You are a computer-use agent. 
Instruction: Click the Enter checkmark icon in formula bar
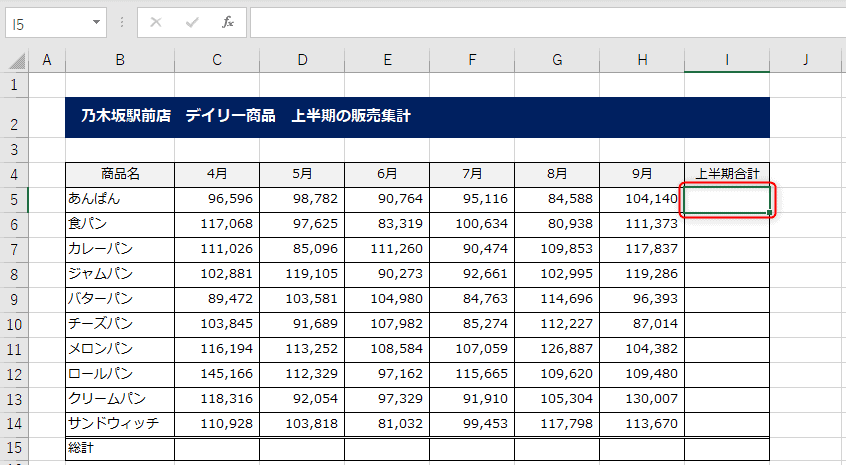[x=192, y=22]
